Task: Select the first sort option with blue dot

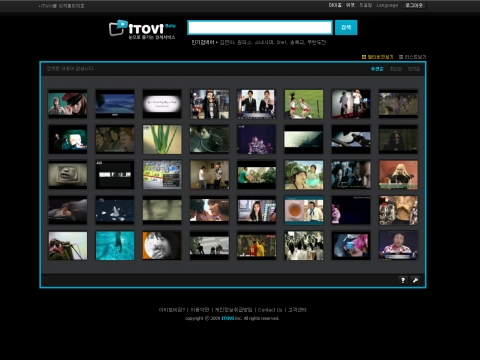Action: pyautogui.click(x=377, y=69)
